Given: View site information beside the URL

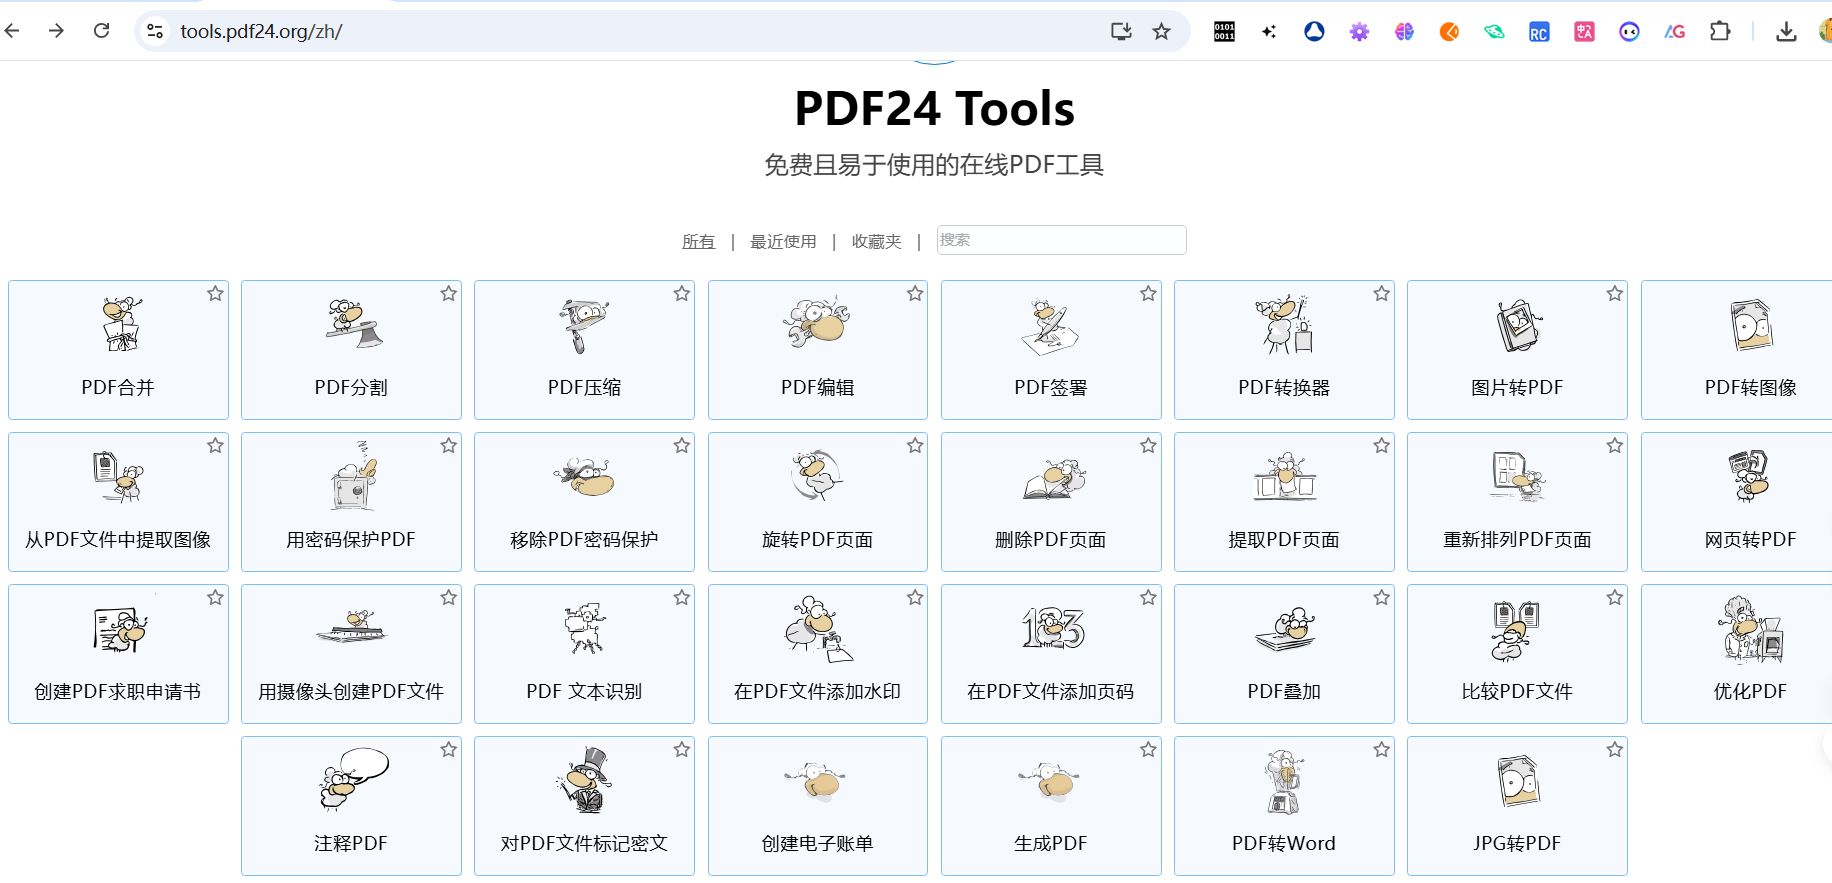Looking at the screenshot, I should click(155, 31).
